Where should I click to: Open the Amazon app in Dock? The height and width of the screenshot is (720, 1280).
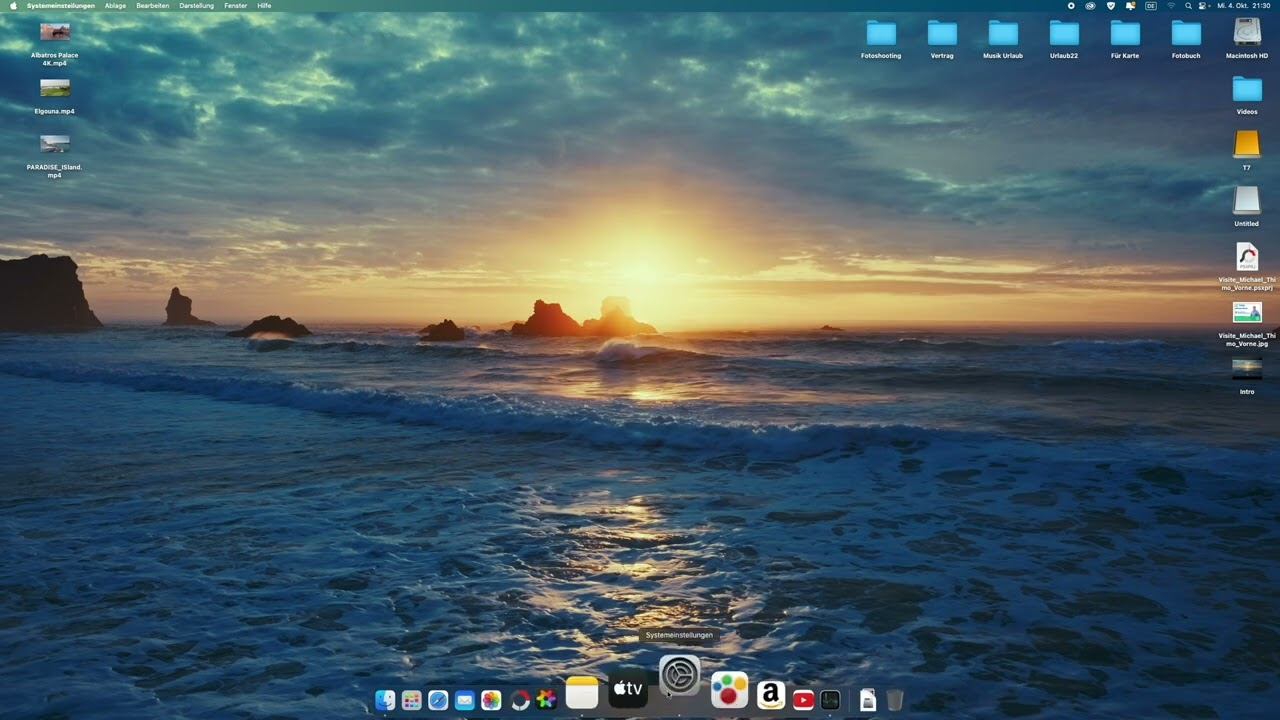[771, 695]
